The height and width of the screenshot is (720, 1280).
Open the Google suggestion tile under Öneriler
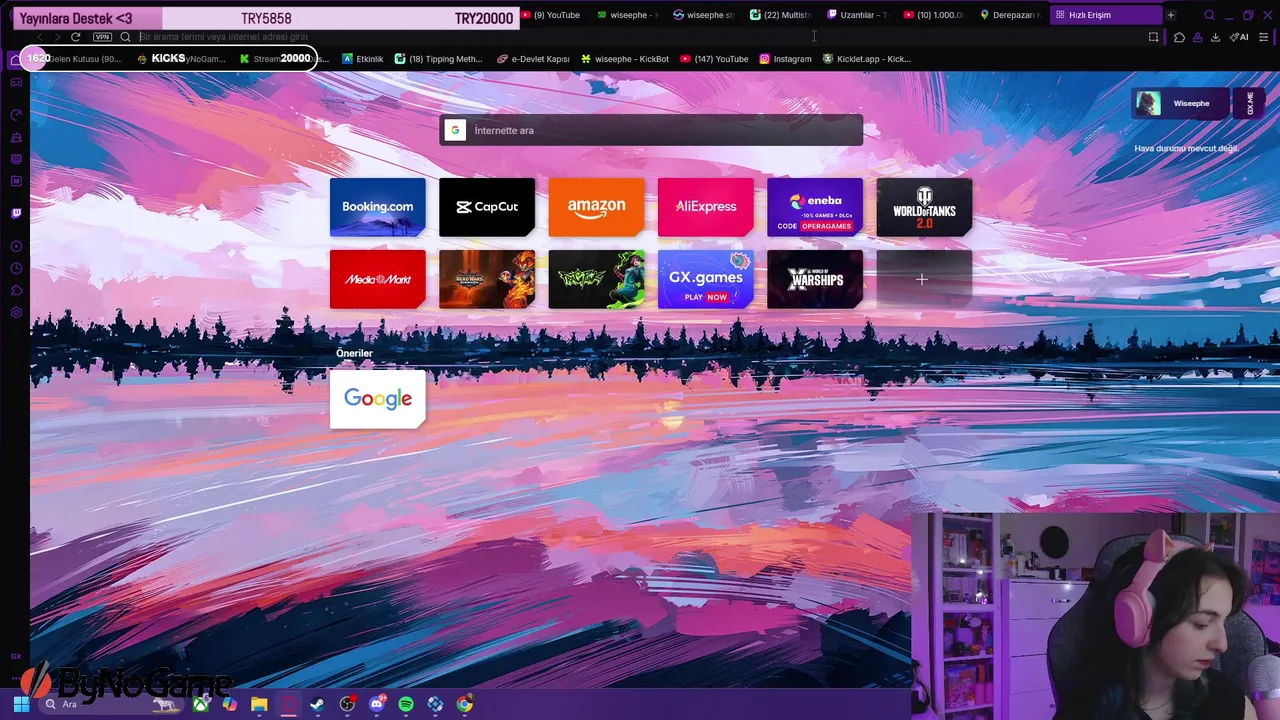coord(377,399)
